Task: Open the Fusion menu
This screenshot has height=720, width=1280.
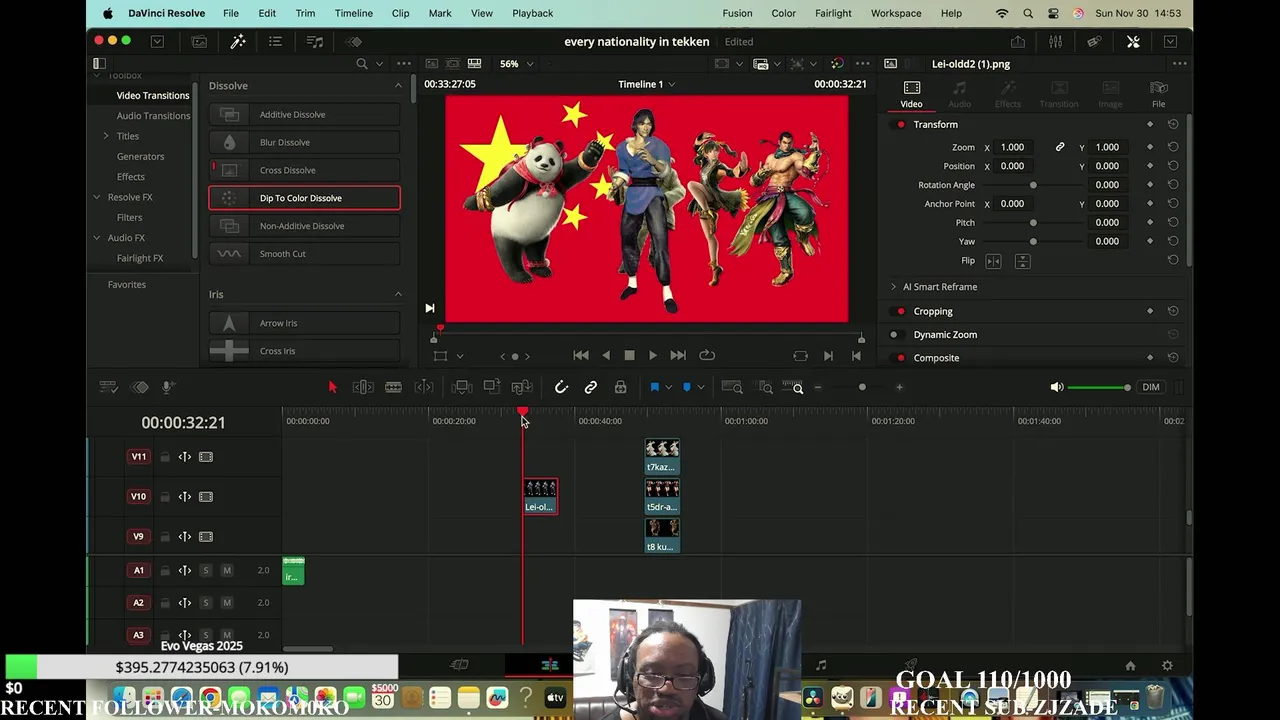Action: [737, 13]
